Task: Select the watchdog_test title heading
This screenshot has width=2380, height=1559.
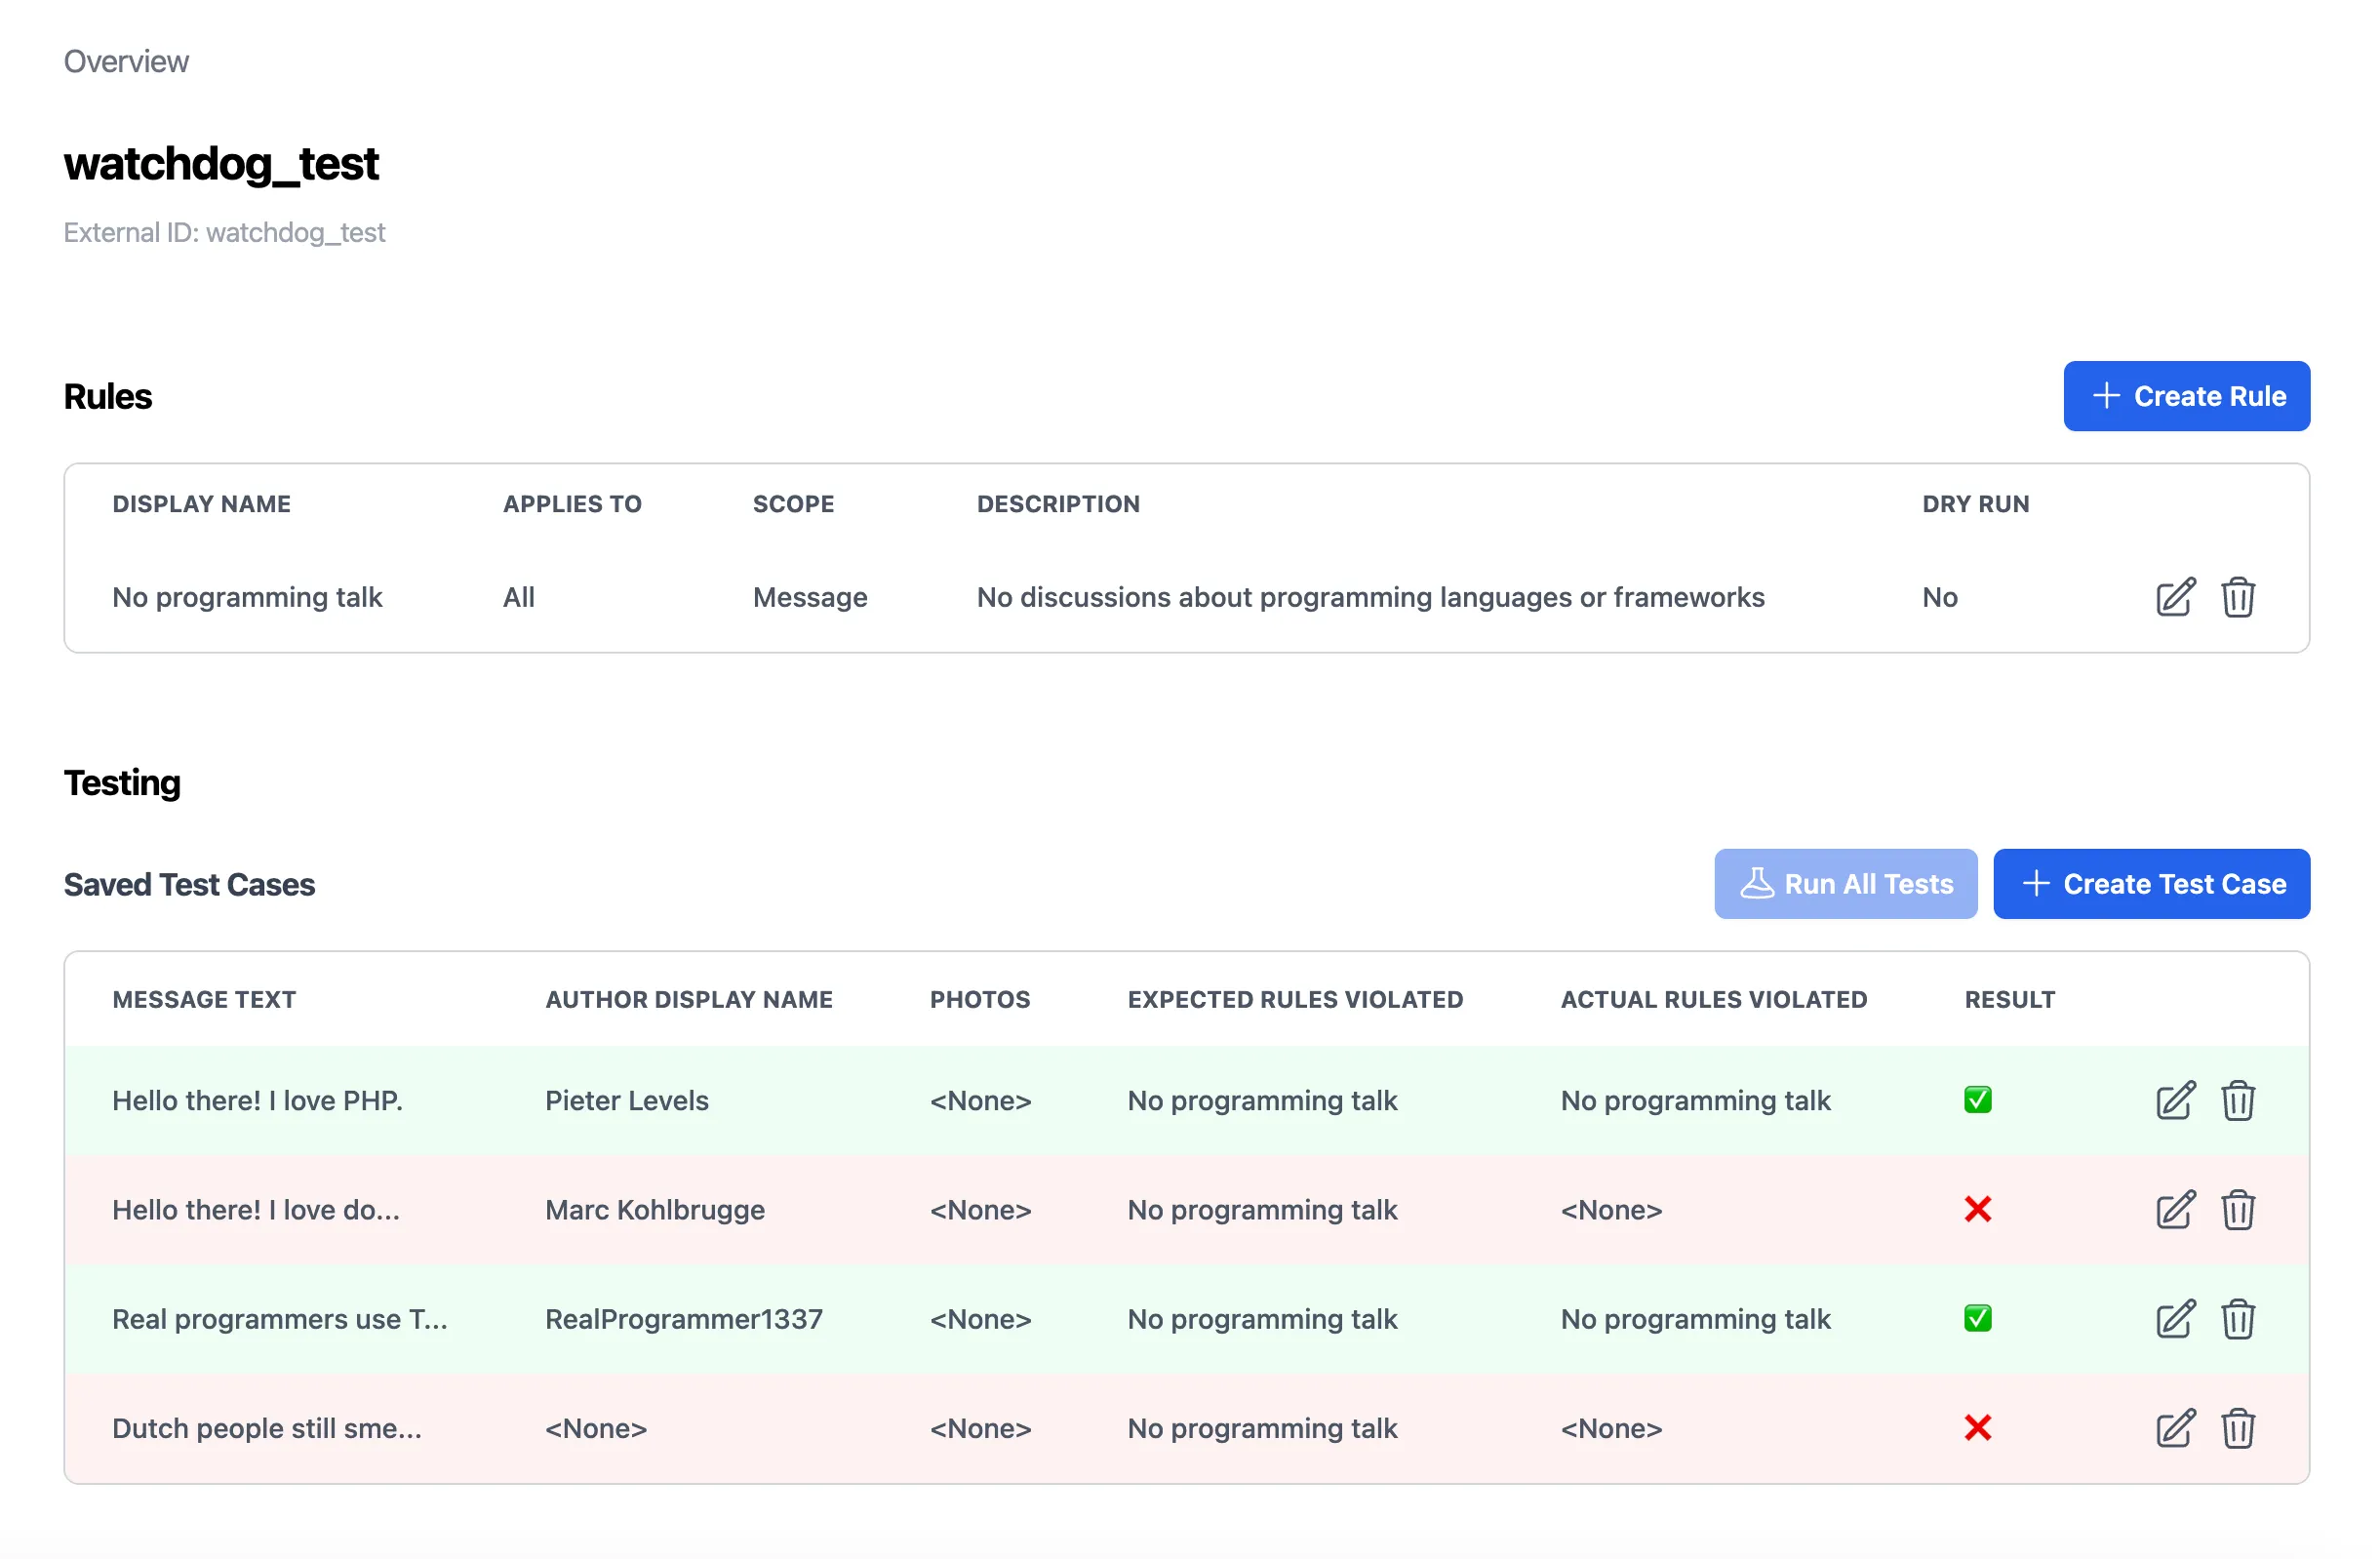Action: coord(221,164)
